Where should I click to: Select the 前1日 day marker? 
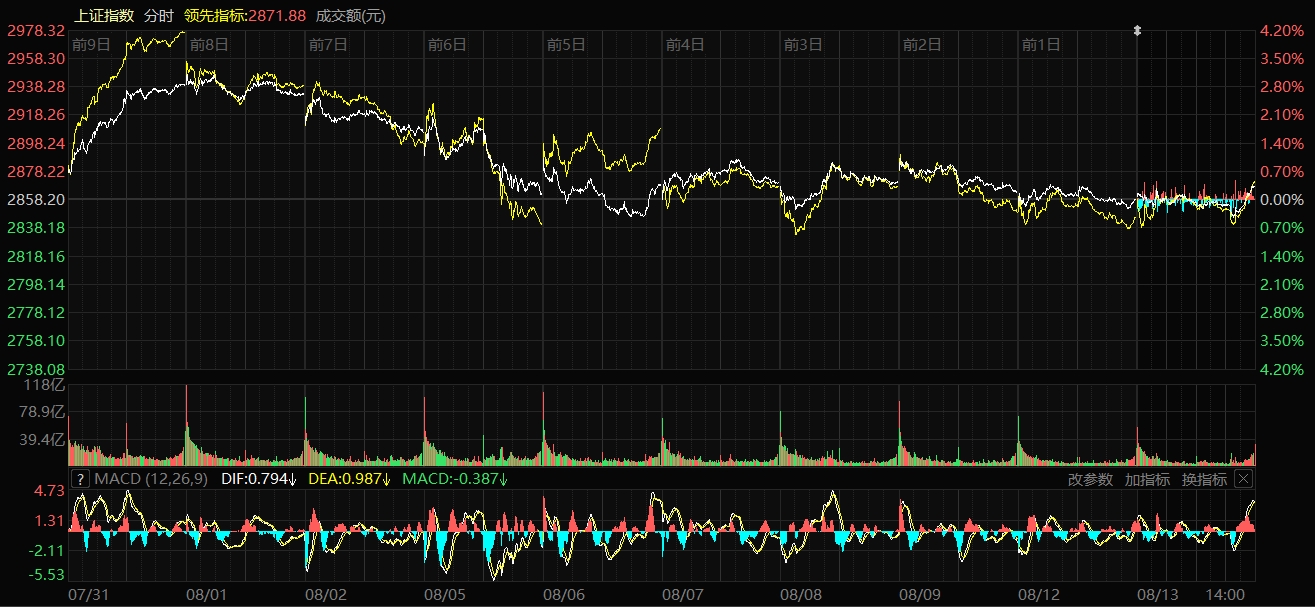(1041, 44)
